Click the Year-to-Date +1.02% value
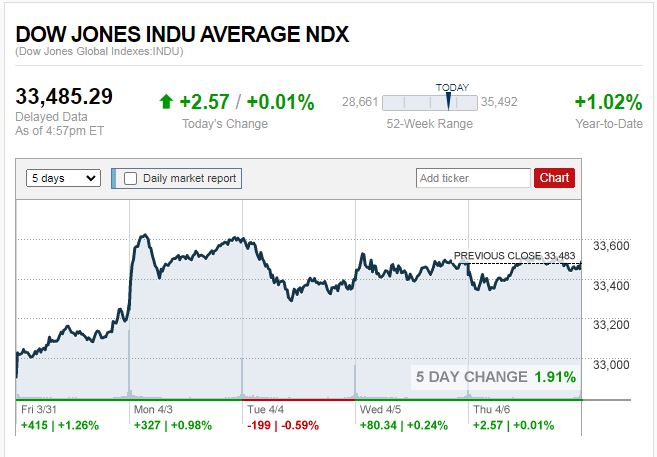The height and width of the screenshot is (457, 657). click(607, 102)
